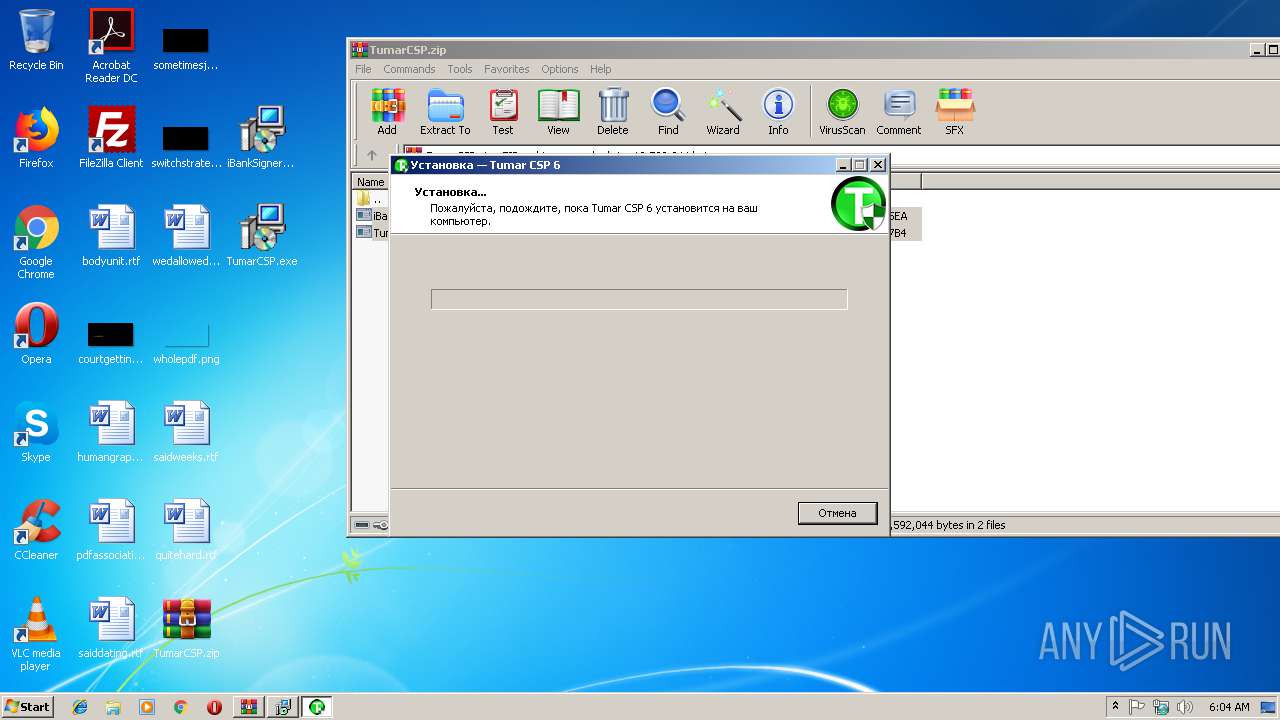Select the wedallowed rtf desktop file
Viewport: 1280px width, 720px height.
click(186, 236)
